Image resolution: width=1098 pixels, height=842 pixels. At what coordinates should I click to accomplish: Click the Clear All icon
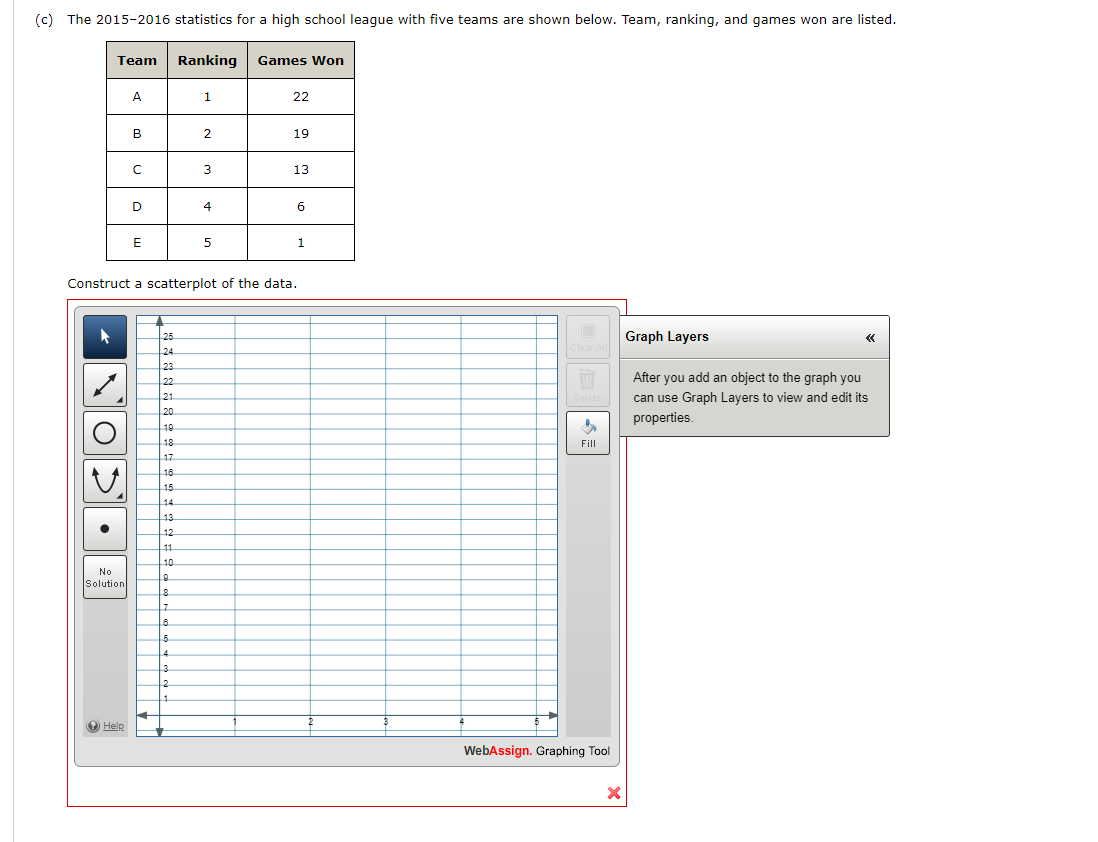click(x=588, y=337)
